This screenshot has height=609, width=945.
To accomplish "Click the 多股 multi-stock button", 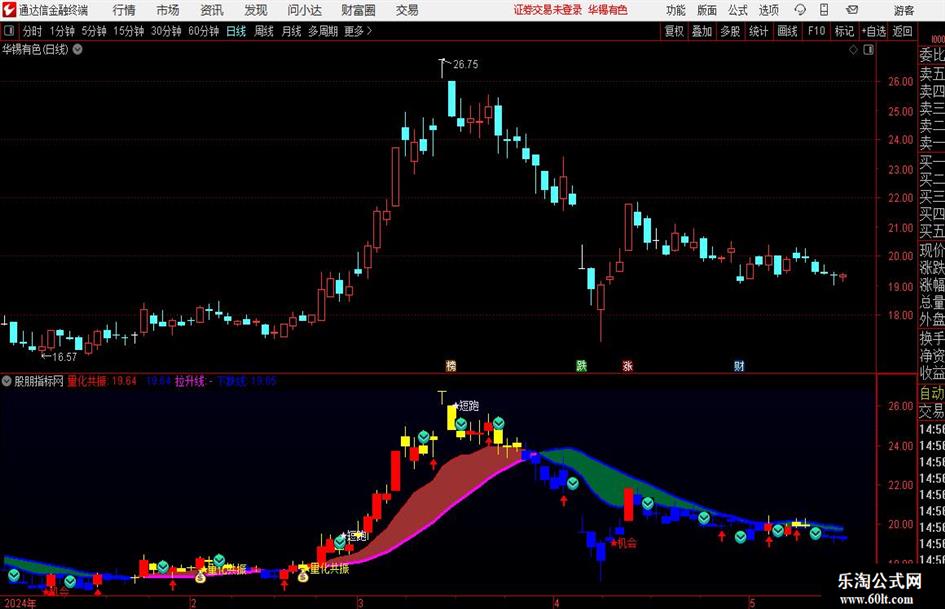I will (x=730, y=31).
